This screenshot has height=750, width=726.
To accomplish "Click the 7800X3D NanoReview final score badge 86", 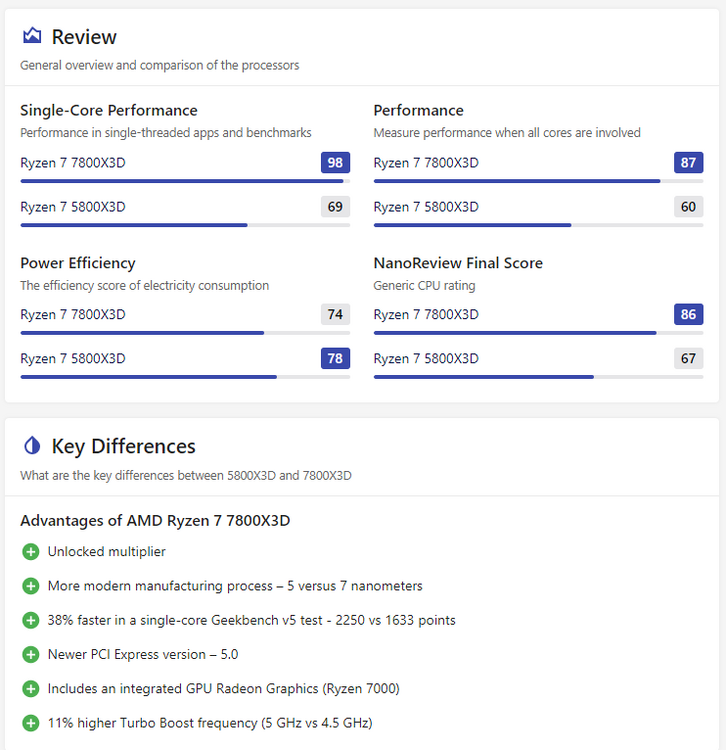I will coord(688,315).
